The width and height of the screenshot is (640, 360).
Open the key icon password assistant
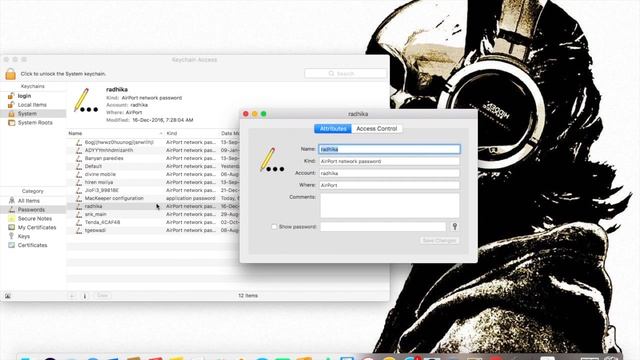(x=455, y=227)
